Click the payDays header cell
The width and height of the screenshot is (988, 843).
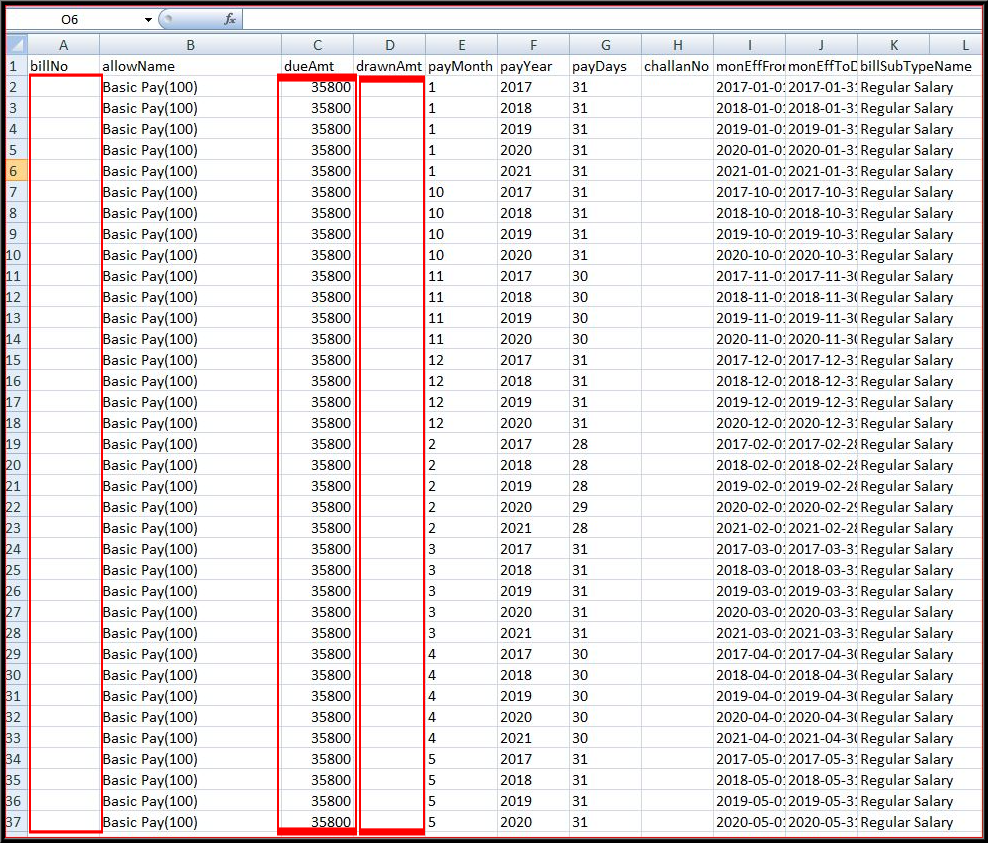605,66
